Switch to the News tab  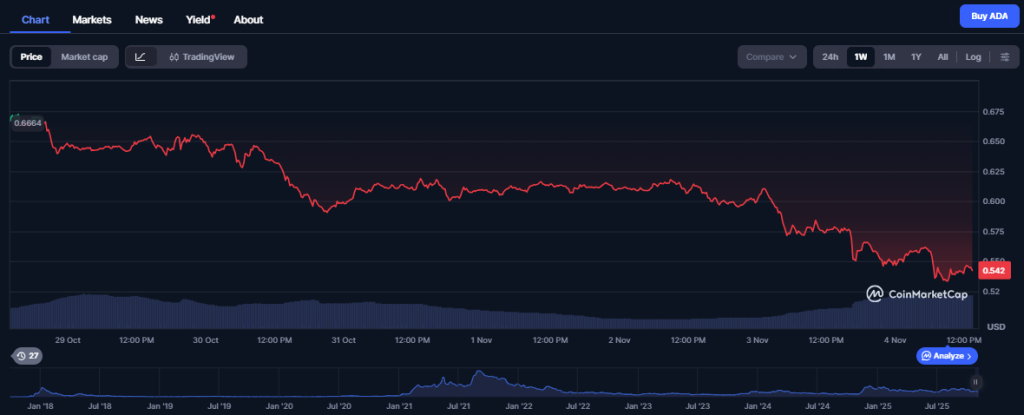click(x=149, y=19)
